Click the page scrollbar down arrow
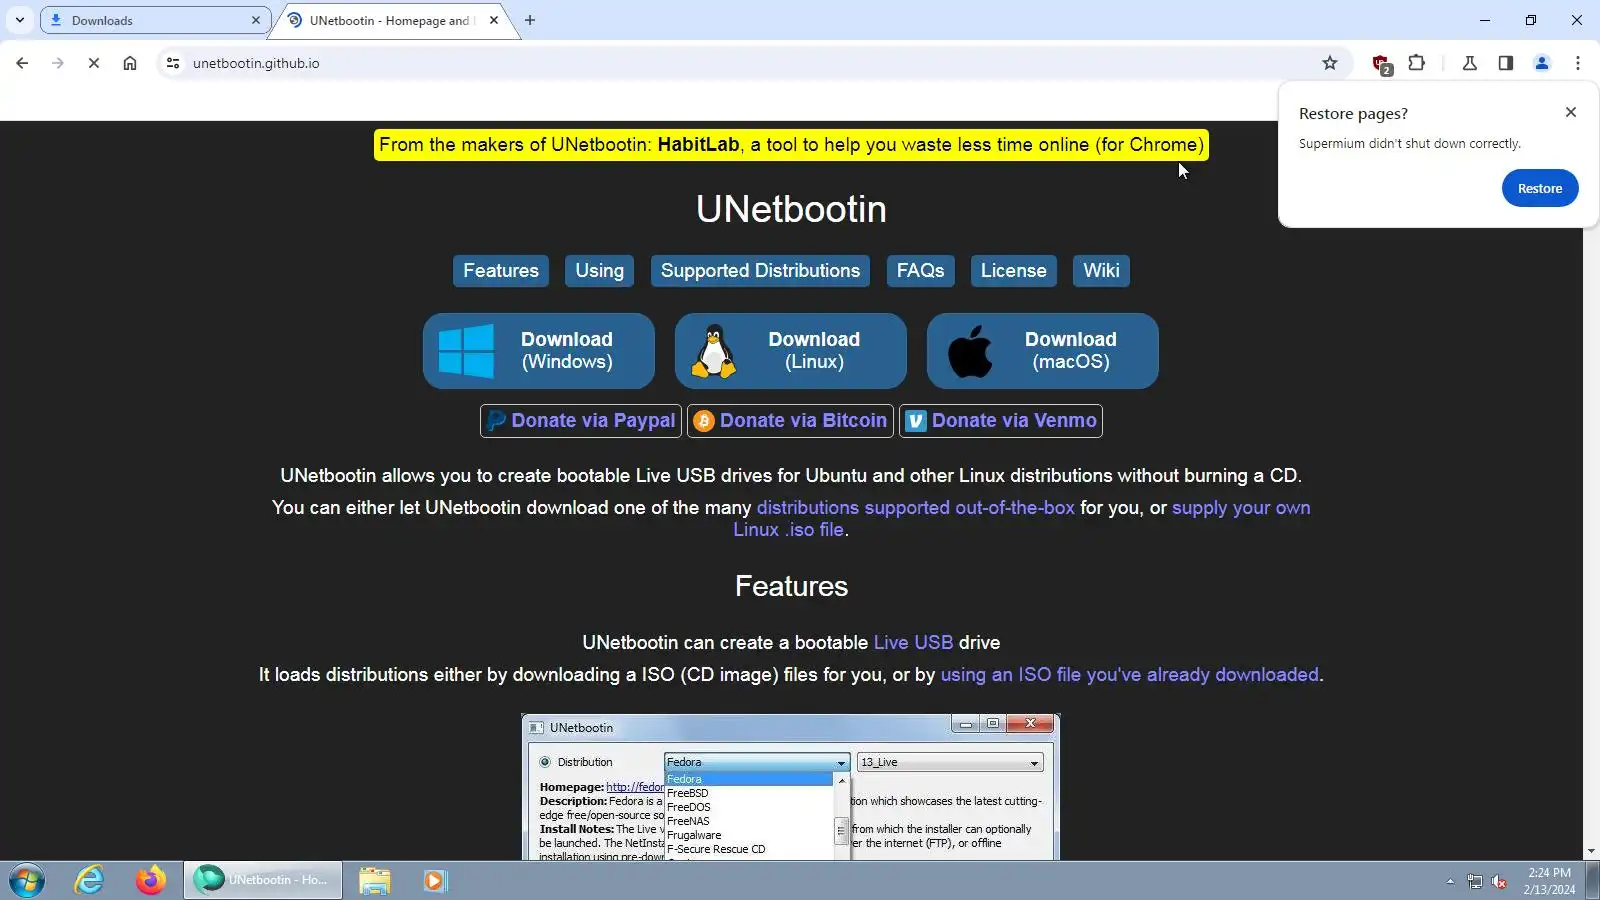Viewport: 1600px width, 900px height. [1591, 851]
